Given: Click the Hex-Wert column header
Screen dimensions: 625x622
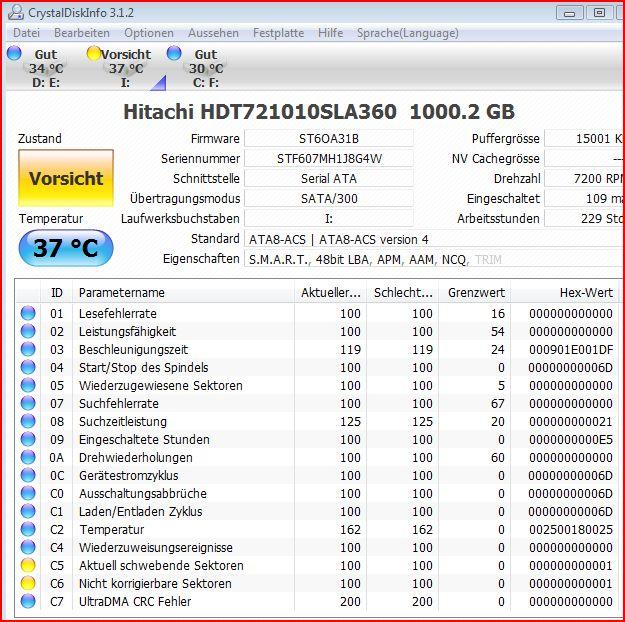Looking at the screenshot, I should coord(565,293).
